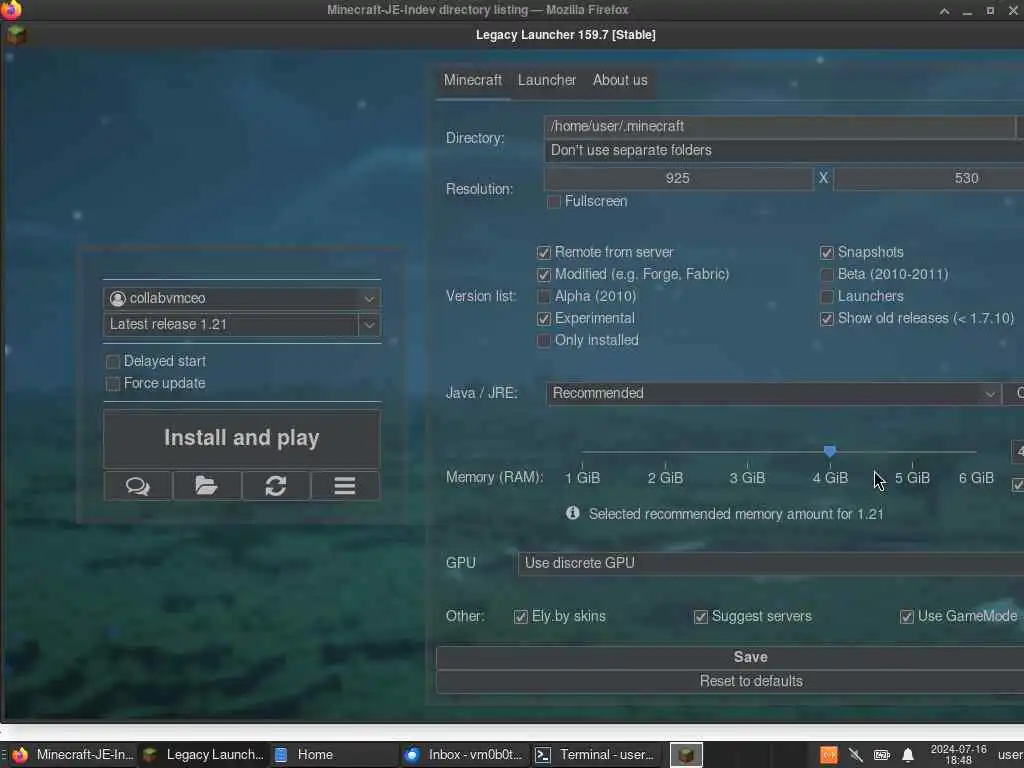Uncheck Show old releases (< 1.7.10)

coord(827,319)
